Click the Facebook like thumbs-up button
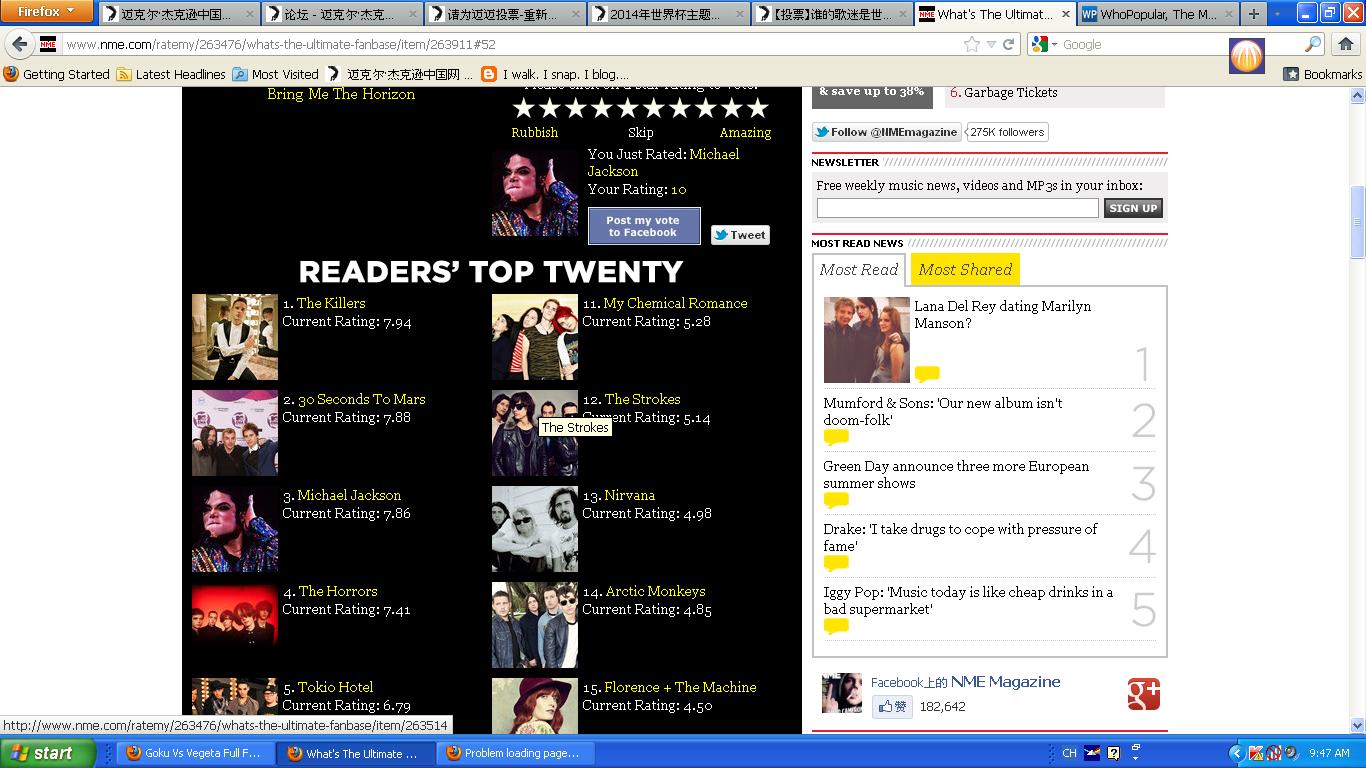1366x768 pixels. 892,707
